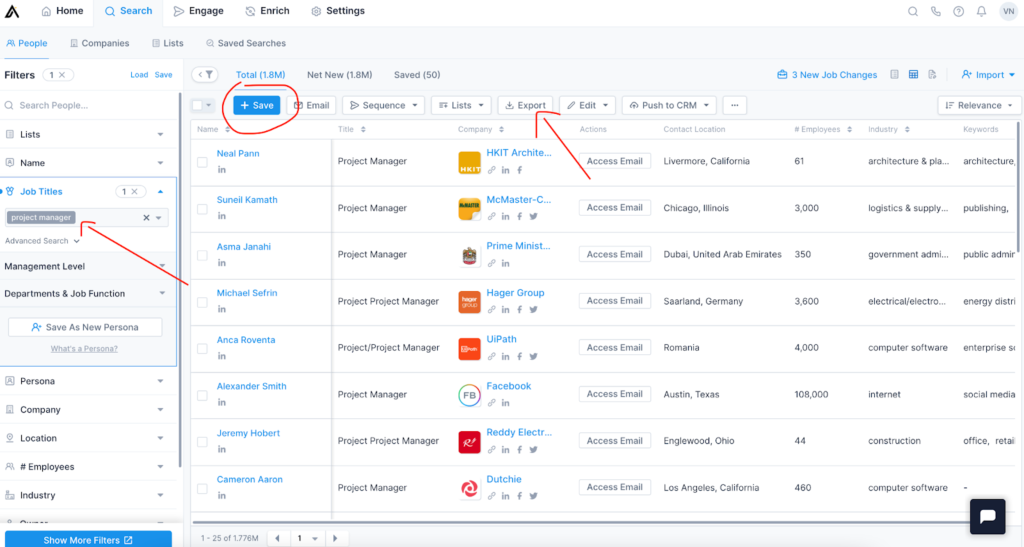The height and width of the screenshot is (547, 1024).
Task: Open the phone dialer icon
Action: click(x=936, y=11)
